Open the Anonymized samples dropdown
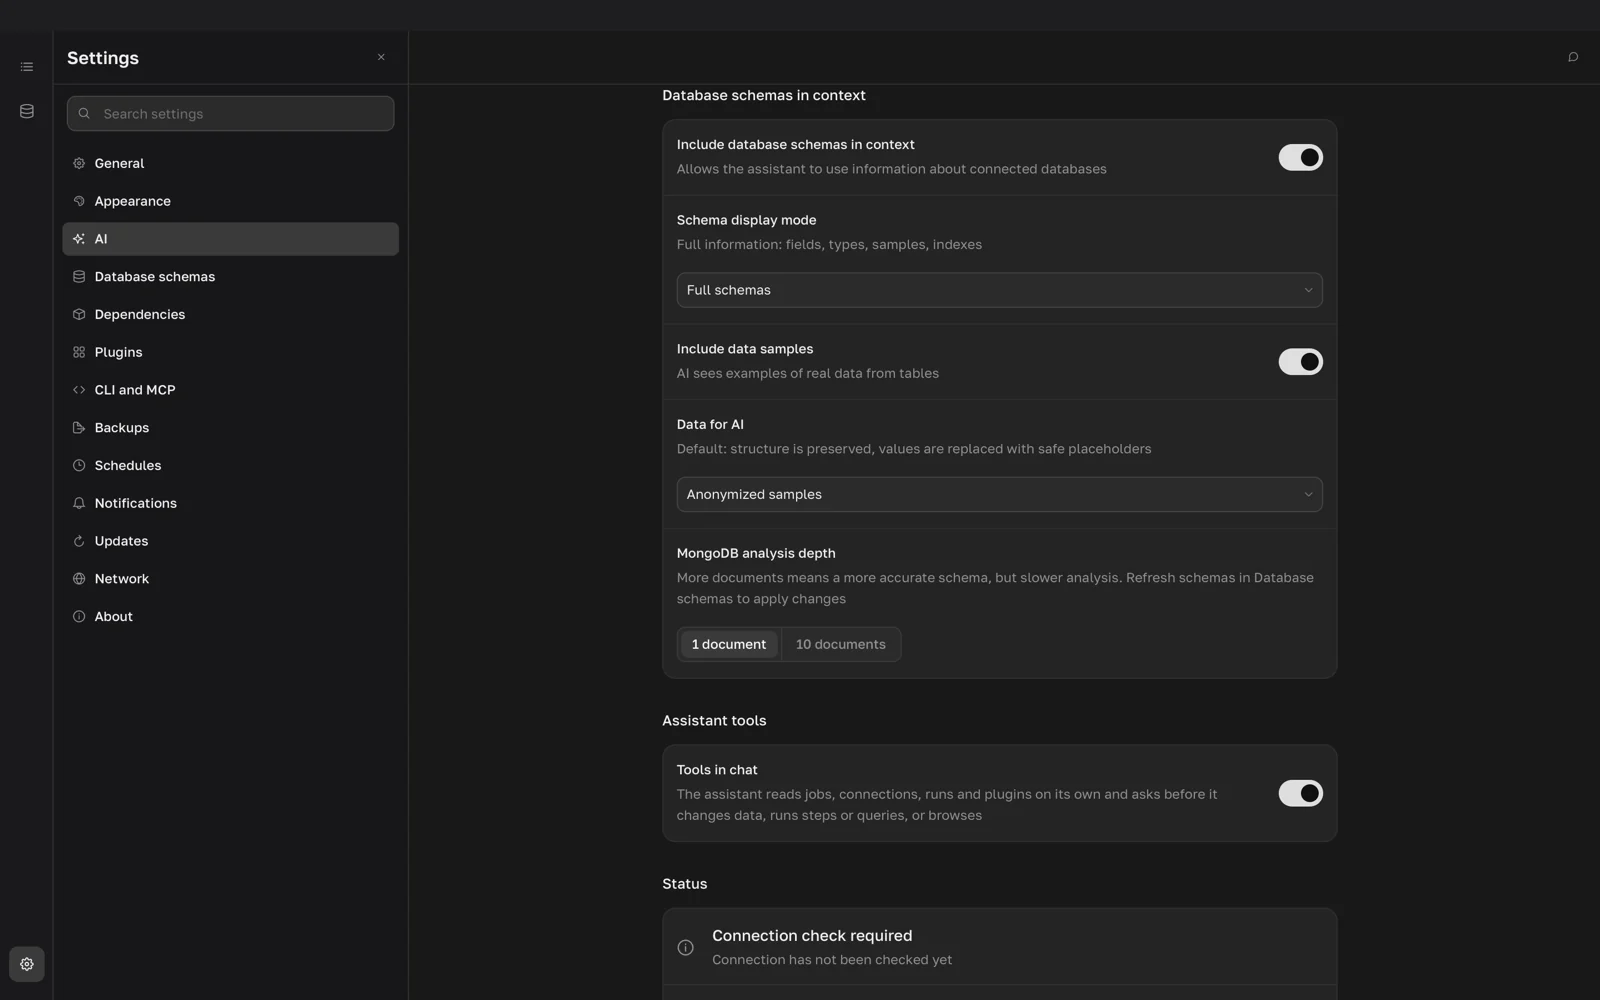The width and height of the screenshot is (1600, 1000). click(x=999, y=494)
